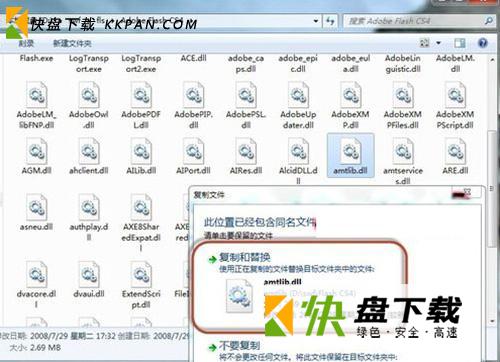Open the Explorer help icon
Screen dimensions: 500x362
(x=483, y=43)
